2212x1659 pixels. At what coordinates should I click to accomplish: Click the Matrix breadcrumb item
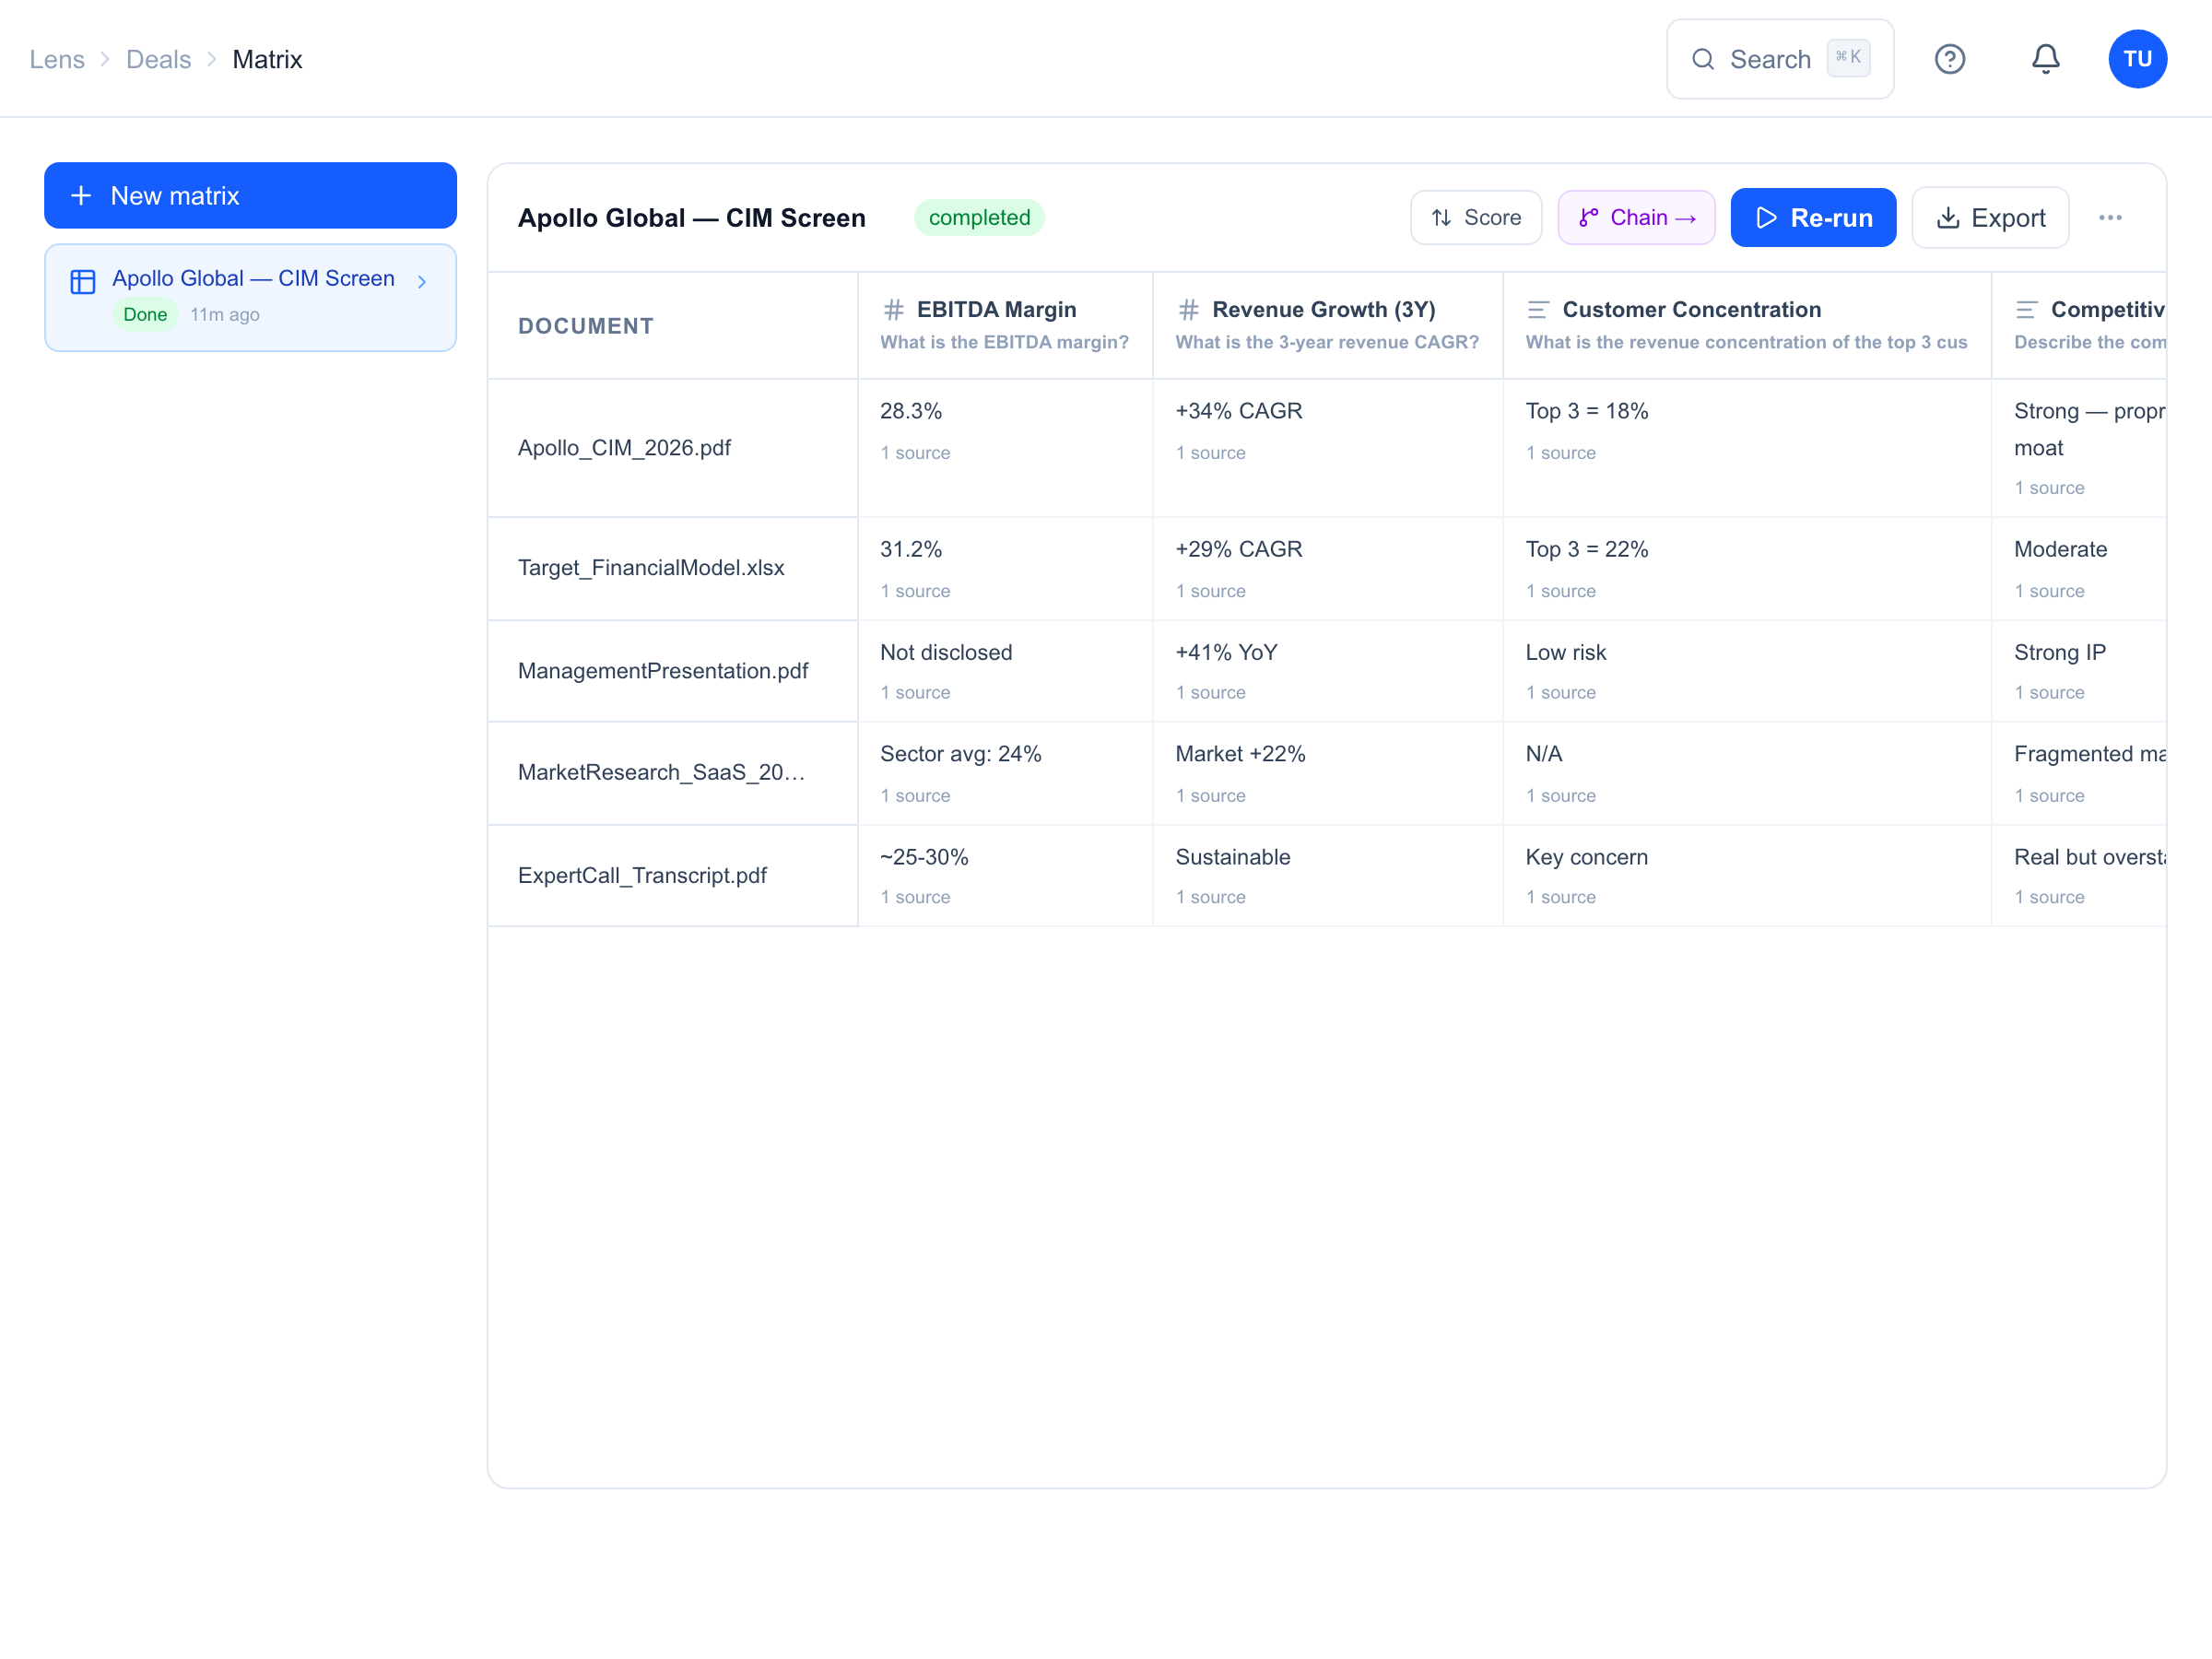click(267, 59)
